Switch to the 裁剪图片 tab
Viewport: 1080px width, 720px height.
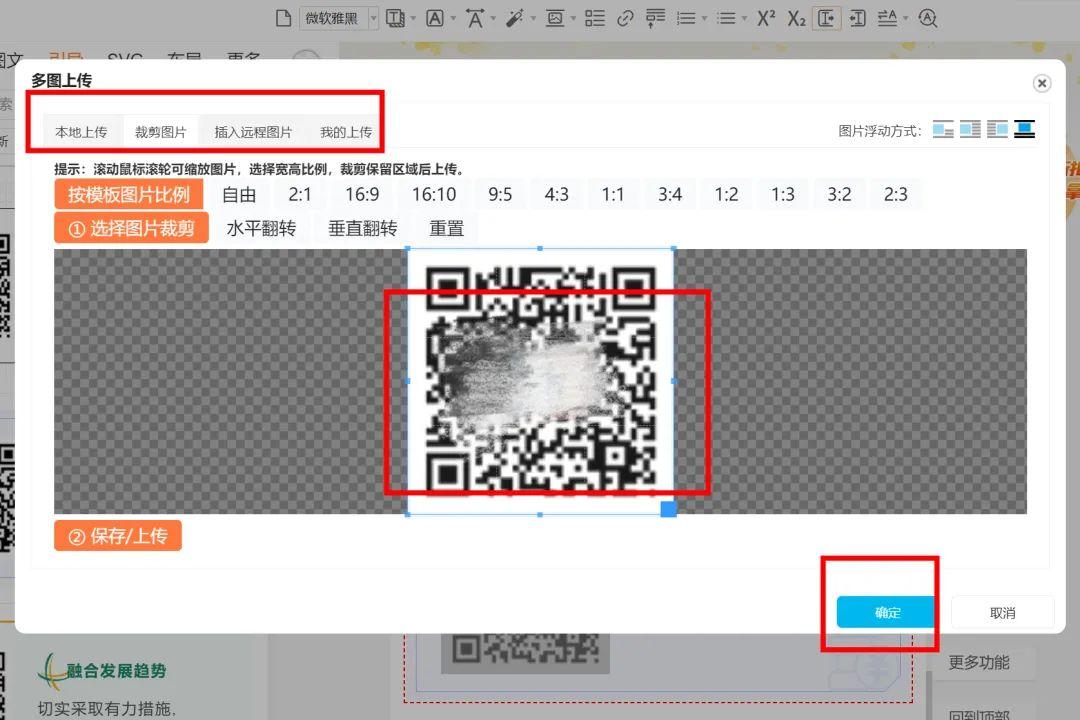[160, 132]
